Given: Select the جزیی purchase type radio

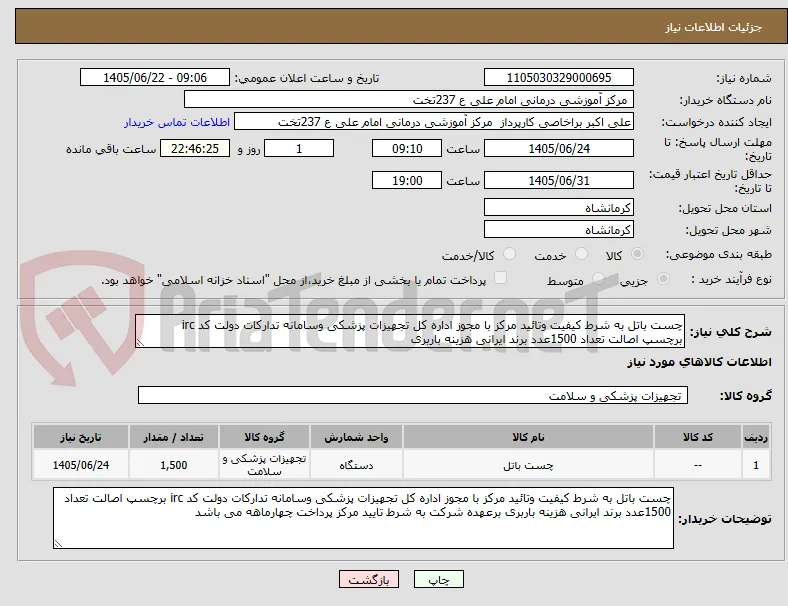Looking at the screenshot, I should [x=663, y=278].
